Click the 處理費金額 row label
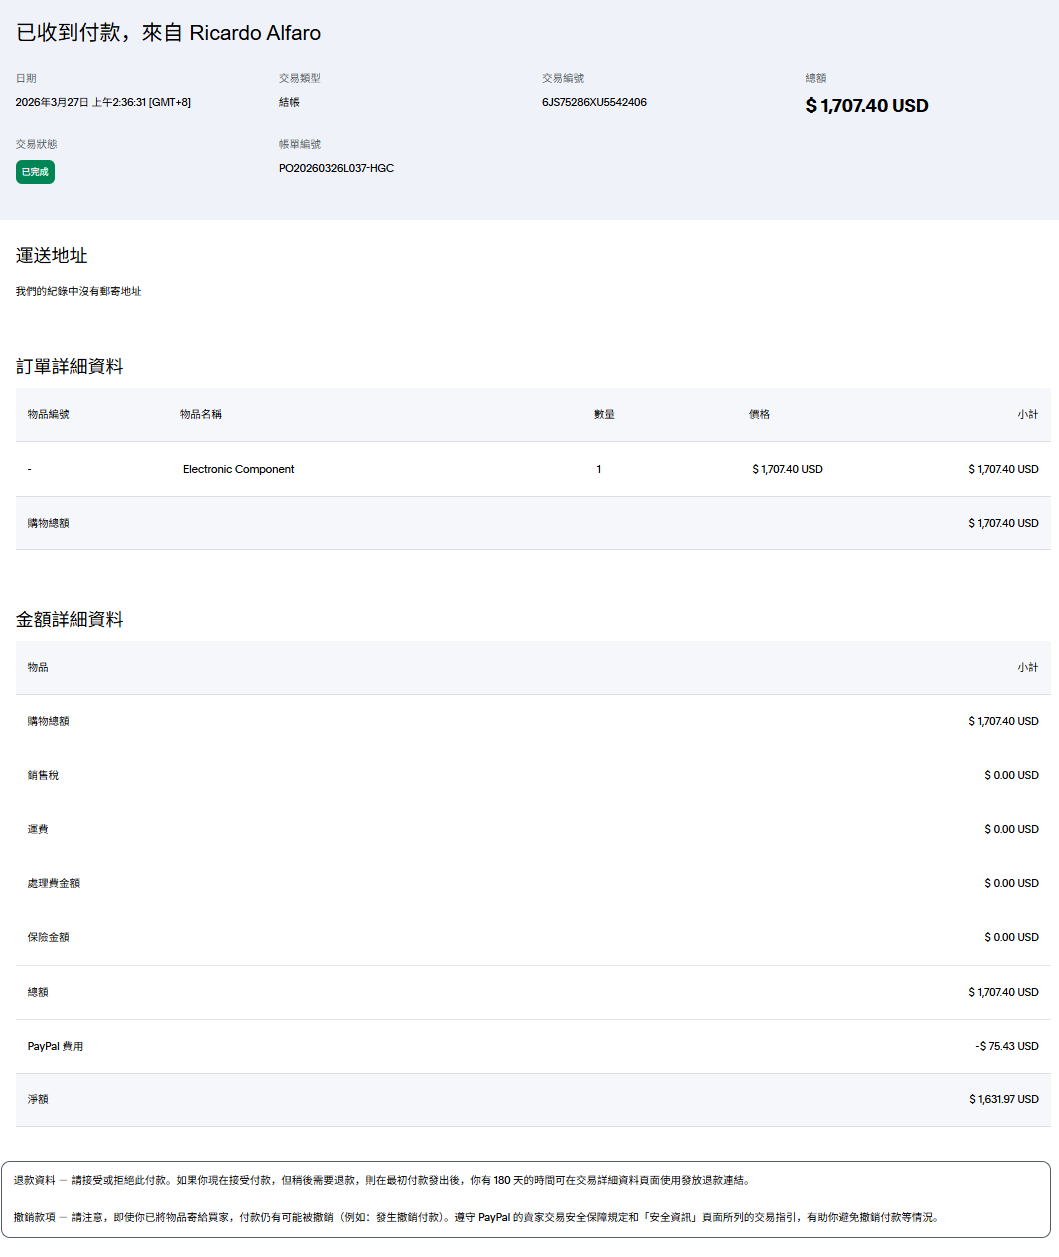Viewport: 1059px width, 1257px height. 54,883
